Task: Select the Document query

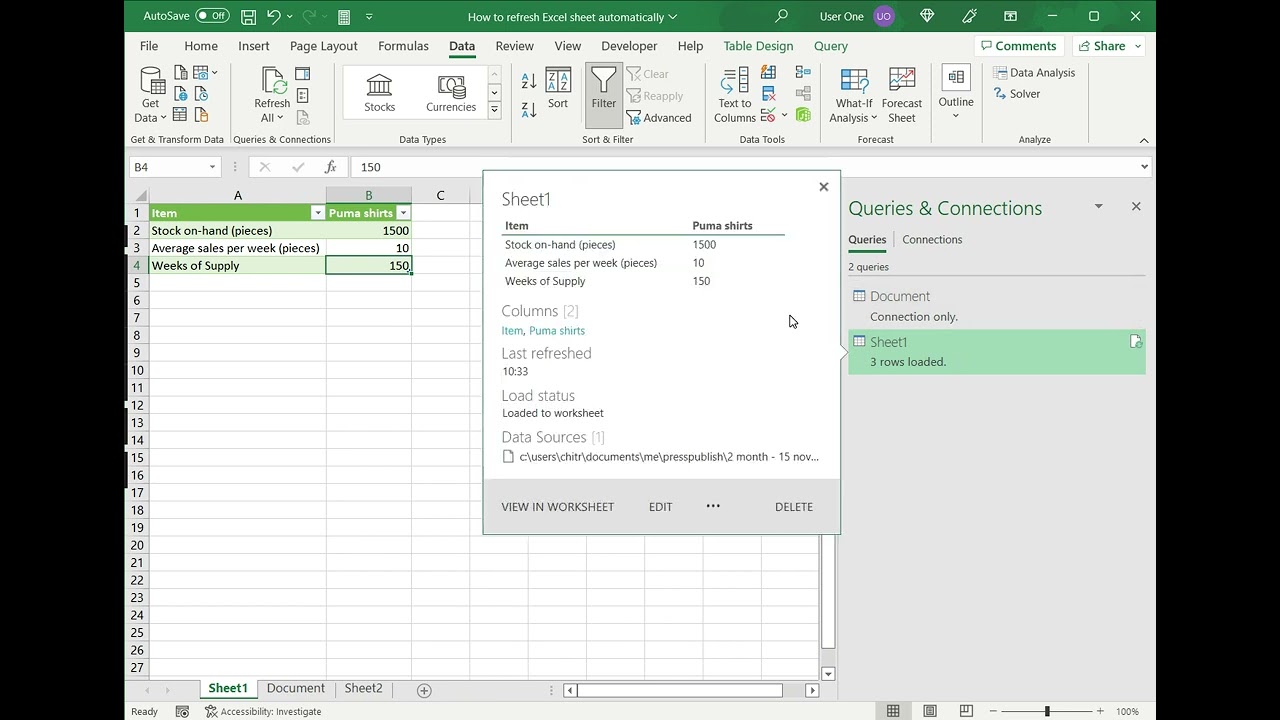Action: 997,306
